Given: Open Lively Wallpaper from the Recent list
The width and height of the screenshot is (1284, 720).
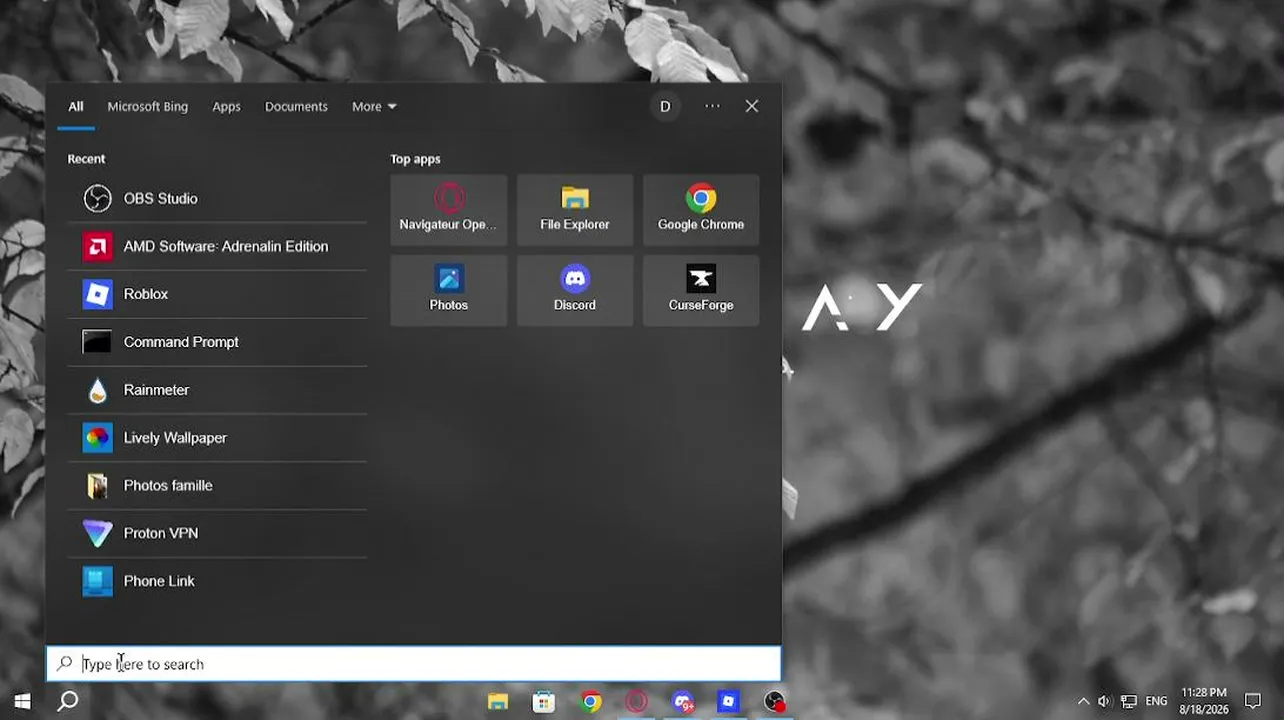Looking at the screenshot, I should 217,438.
